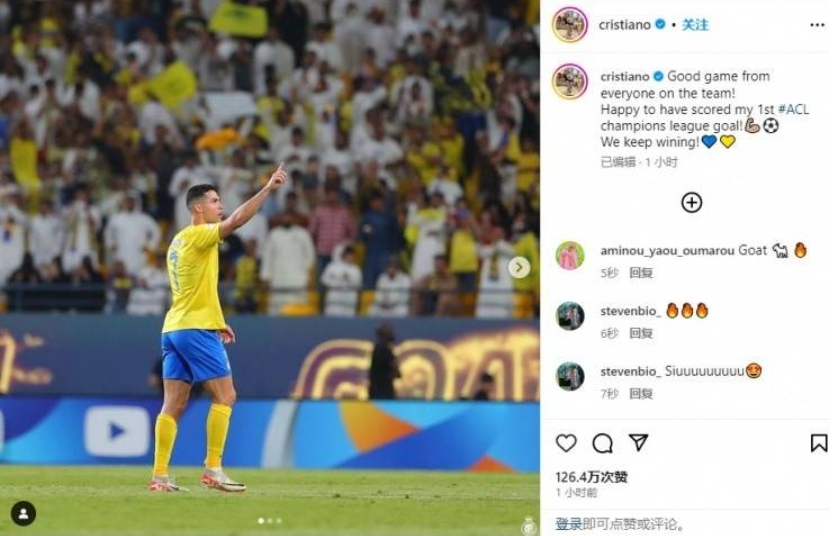Open comments via the speech bubble icon
835x536 pixels.
(602, 443)
